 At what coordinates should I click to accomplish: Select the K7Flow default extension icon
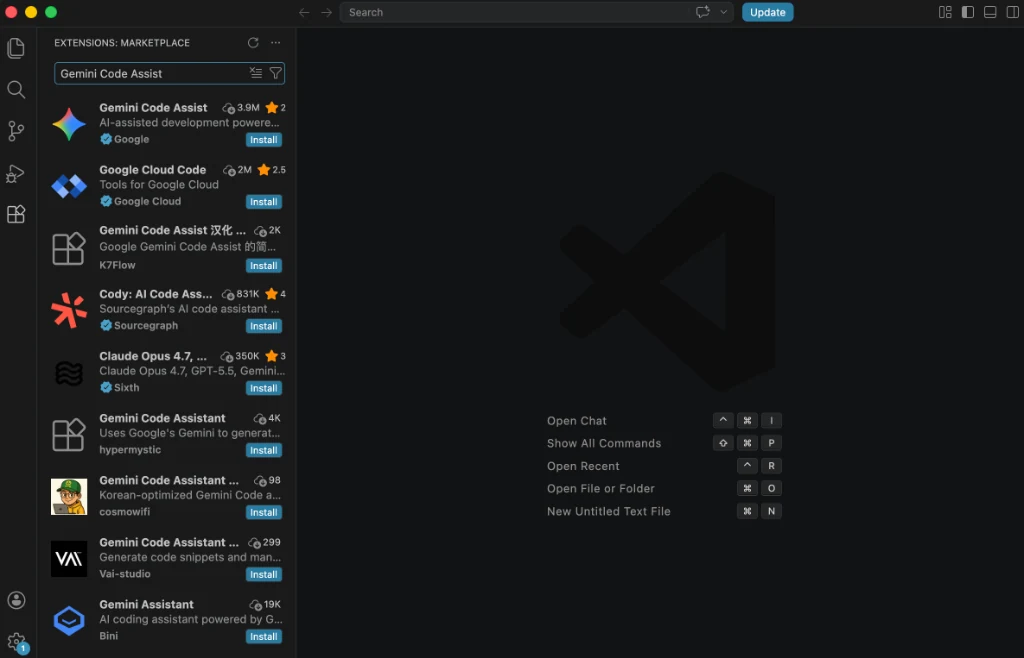pyautogui.click(x=69, y=249)
